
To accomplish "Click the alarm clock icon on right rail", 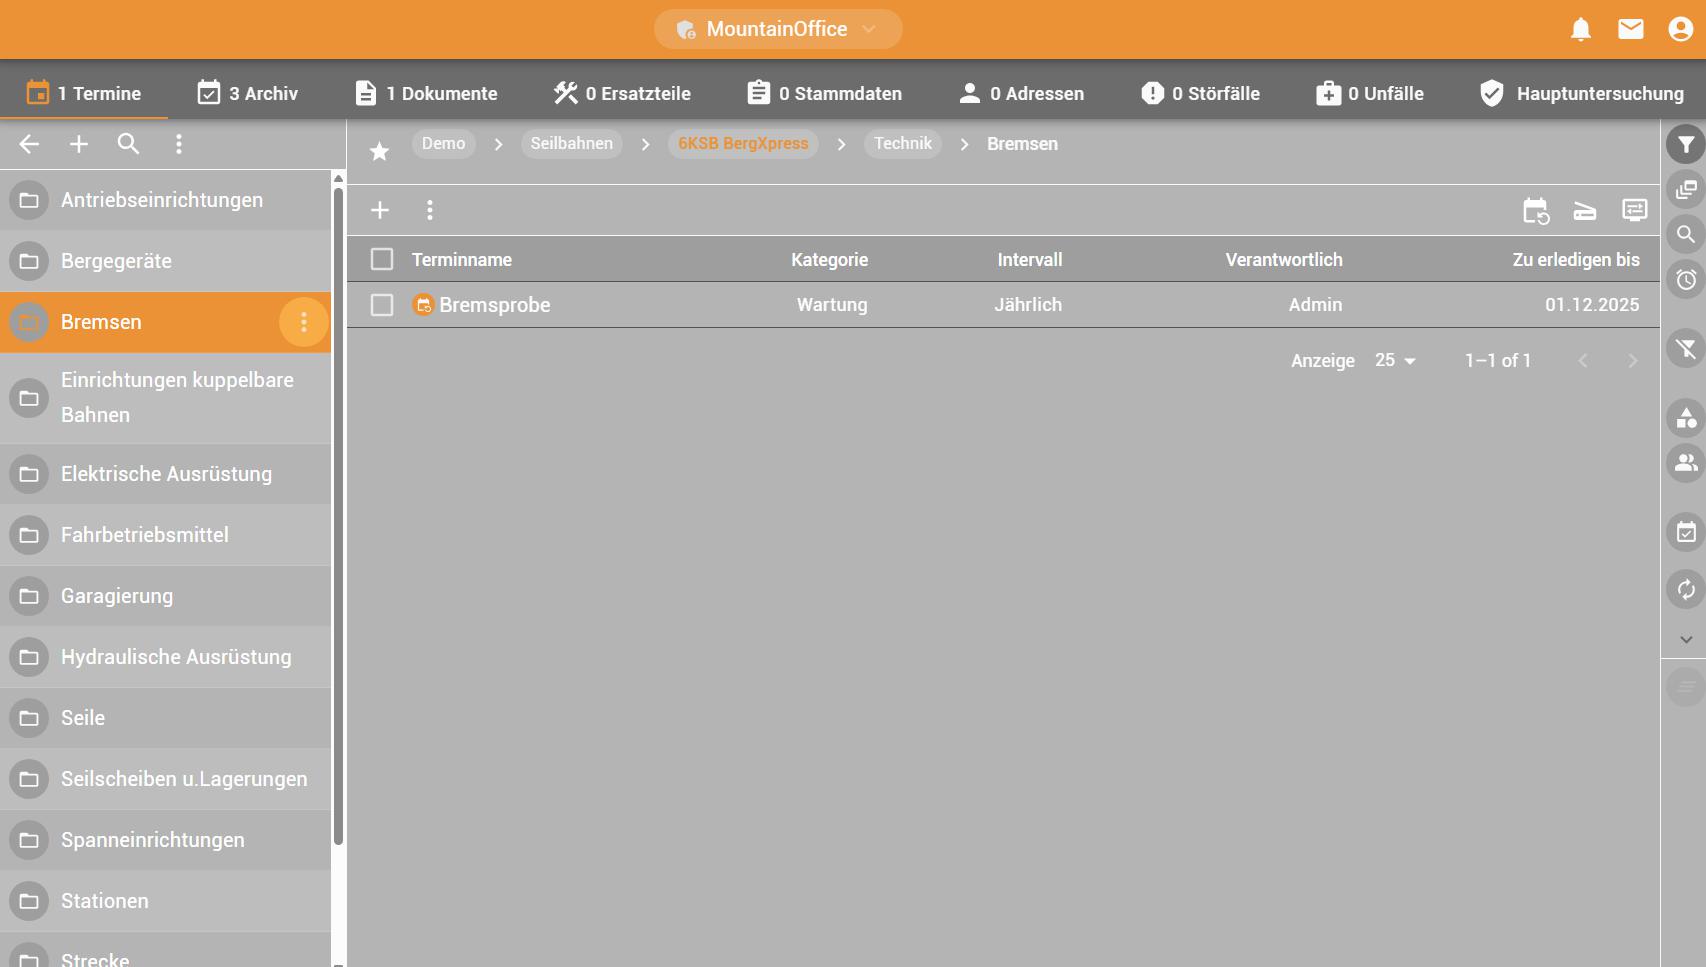I will pos(1686,280).
